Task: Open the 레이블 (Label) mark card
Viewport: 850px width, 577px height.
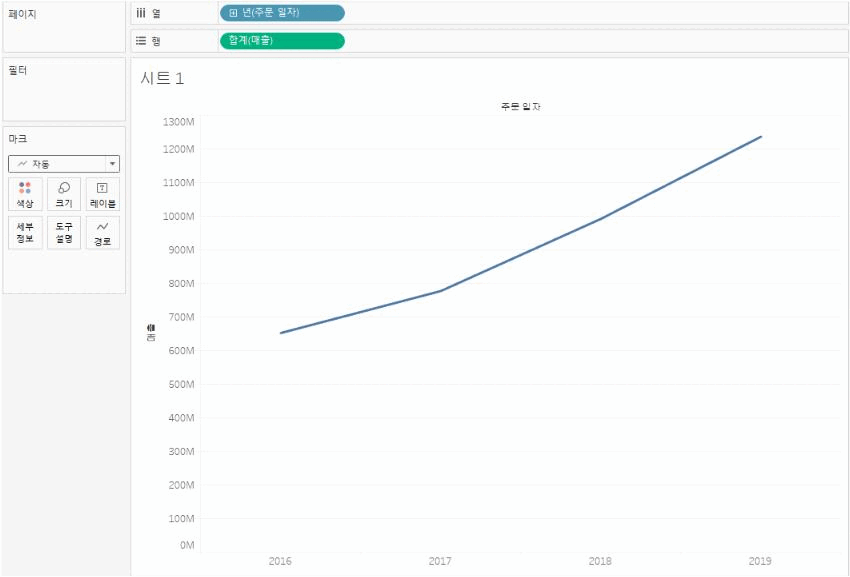Action: click(102, 194)
